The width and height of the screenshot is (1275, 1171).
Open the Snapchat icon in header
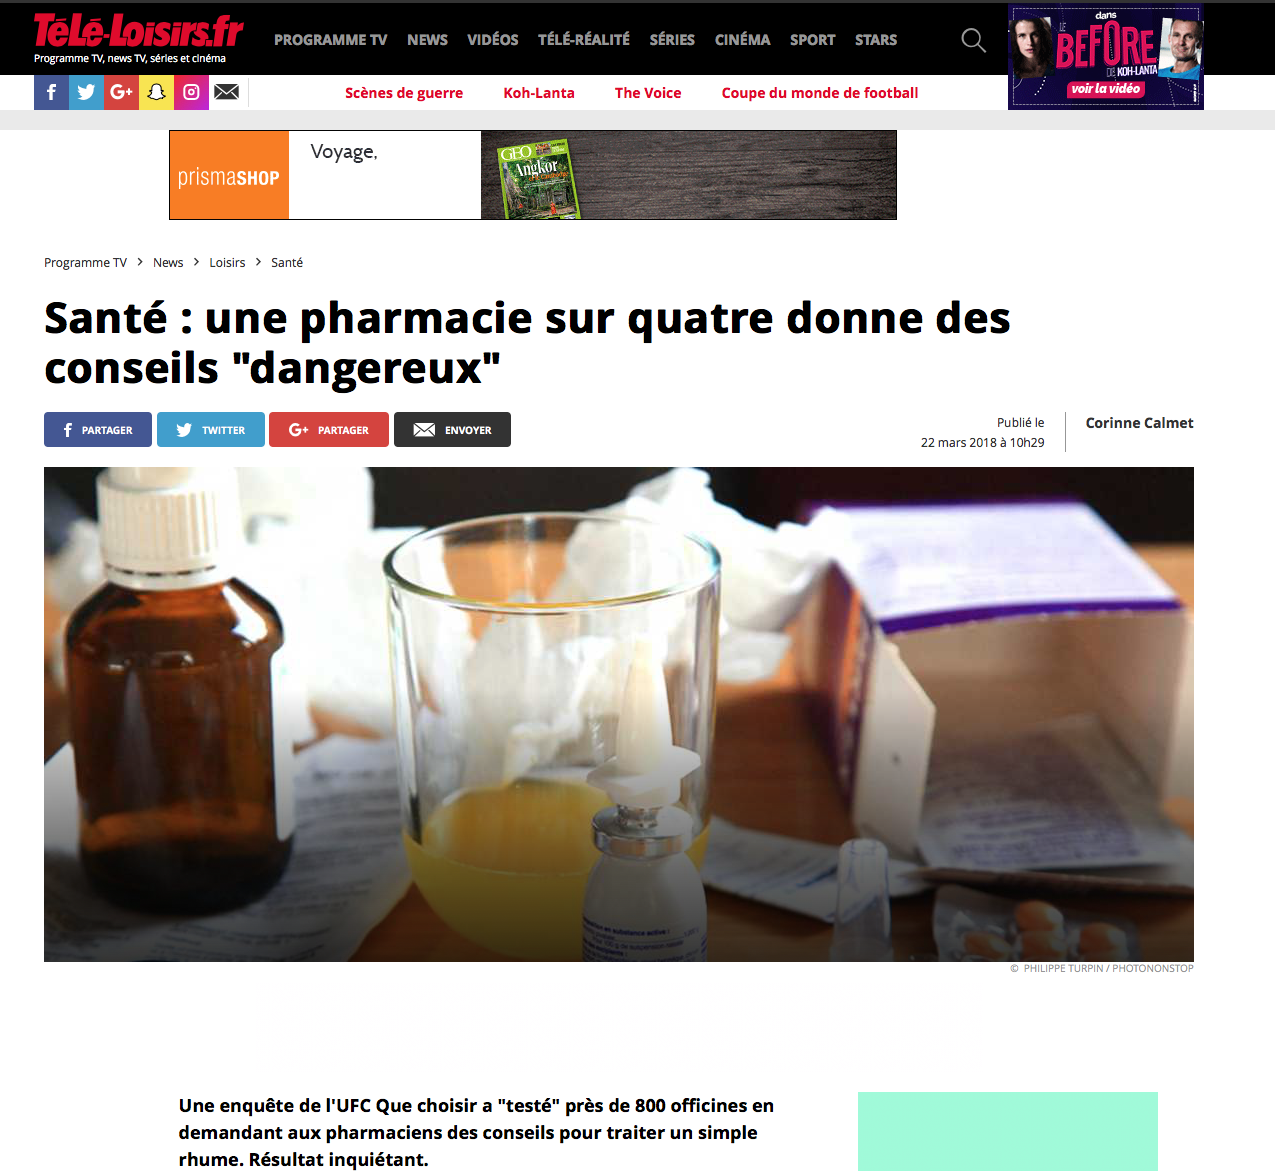coord(156,92)
